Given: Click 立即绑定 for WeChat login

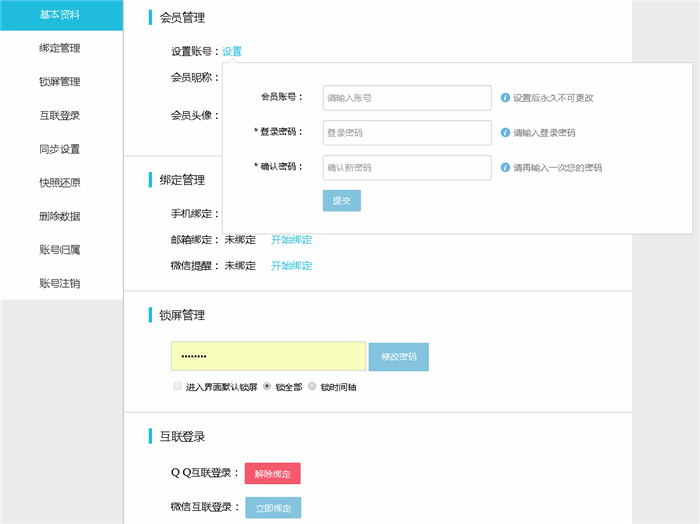Looking at the screenshot, I should (272, 508).
